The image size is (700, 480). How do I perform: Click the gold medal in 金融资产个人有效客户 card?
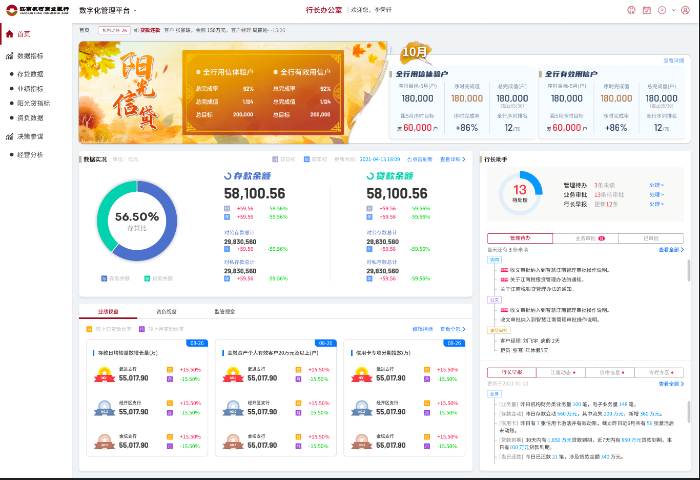click(233, 375)
